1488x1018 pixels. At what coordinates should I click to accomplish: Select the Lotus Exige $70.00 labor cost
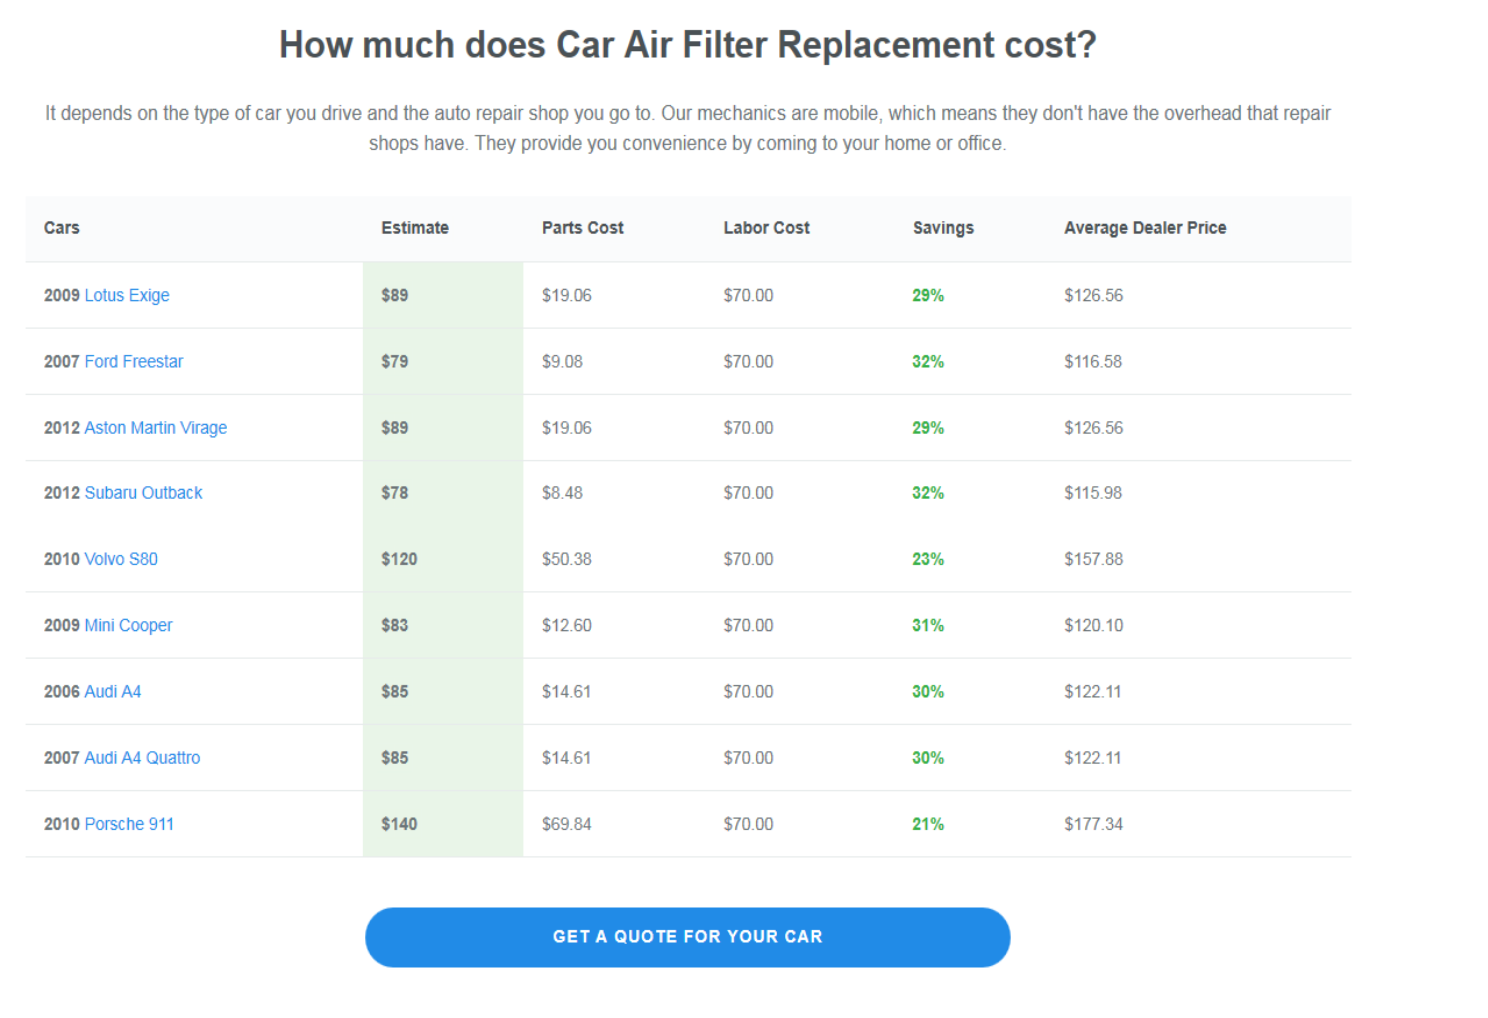(x=749, y=295)
